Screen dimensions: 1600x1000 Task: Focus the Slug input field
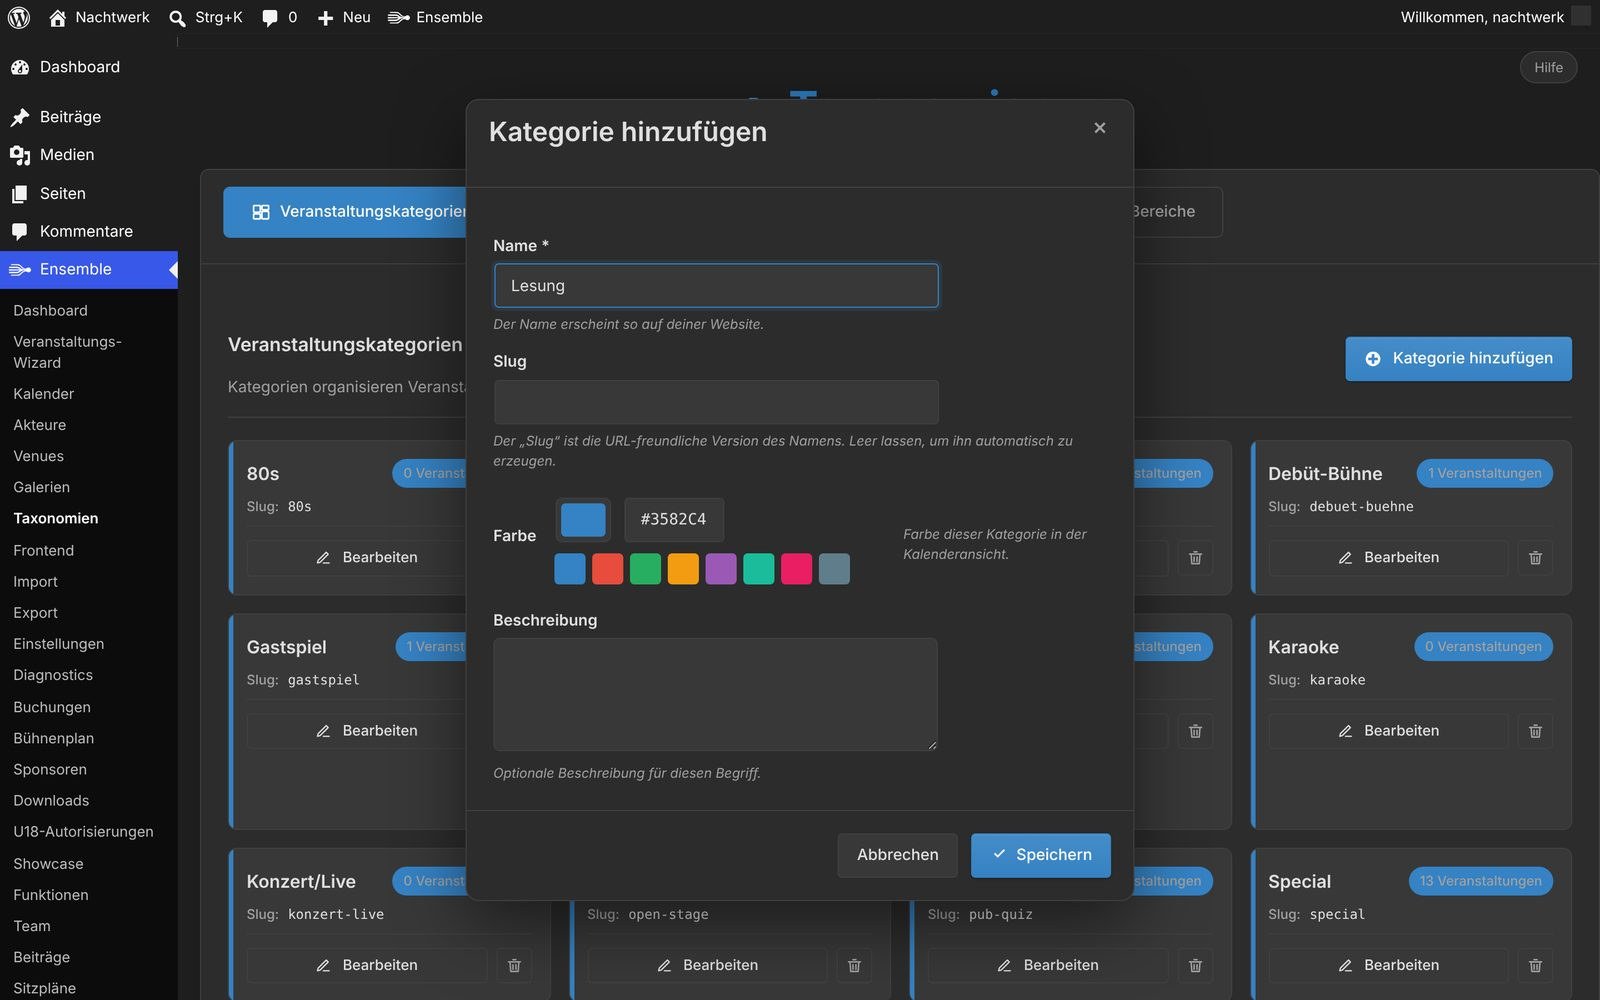click(x=716, y=402)
